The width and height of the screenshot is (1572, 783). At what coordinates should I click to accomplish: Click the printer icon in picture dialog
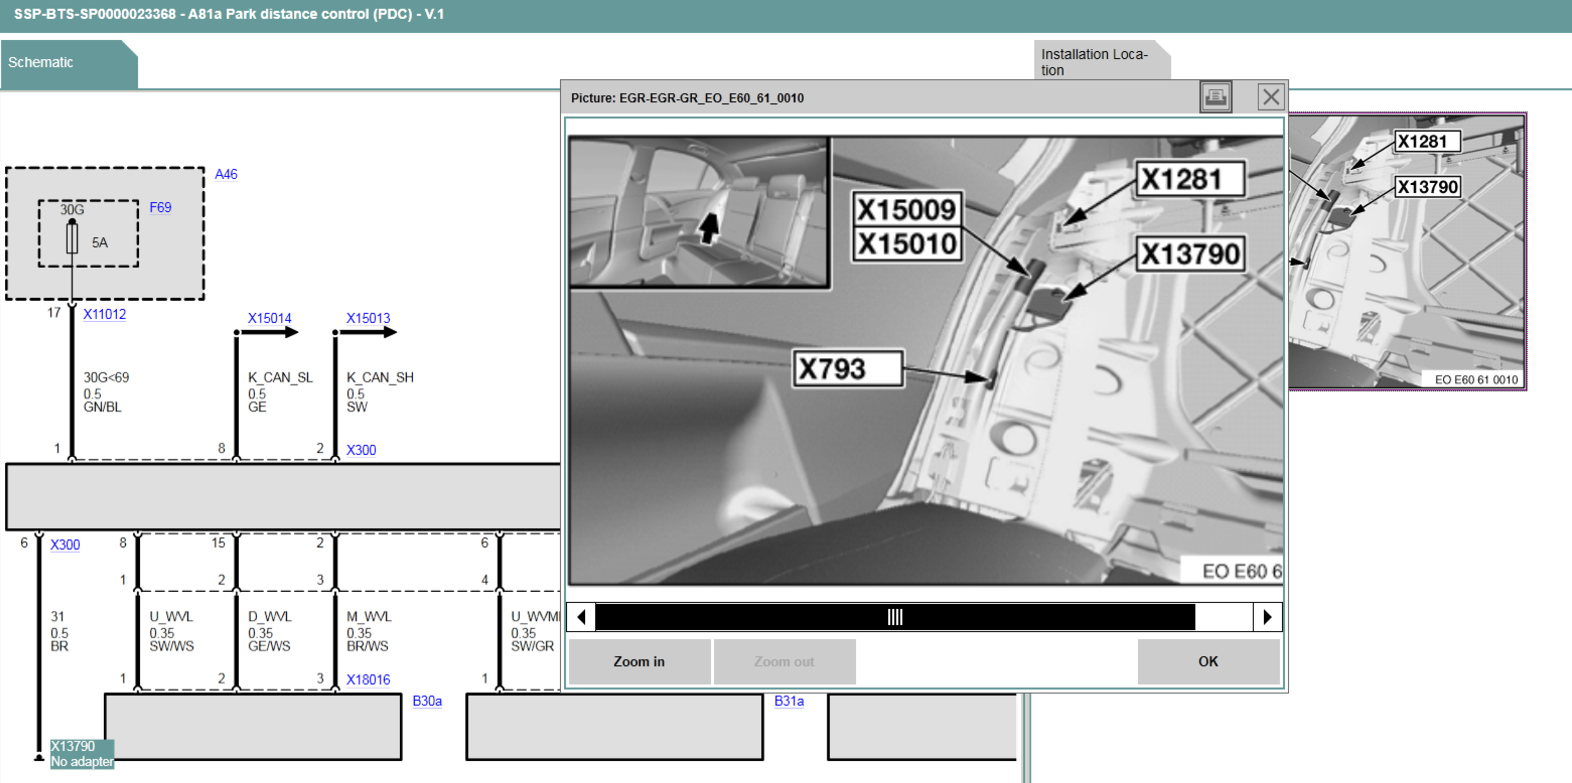point(1215,97)
